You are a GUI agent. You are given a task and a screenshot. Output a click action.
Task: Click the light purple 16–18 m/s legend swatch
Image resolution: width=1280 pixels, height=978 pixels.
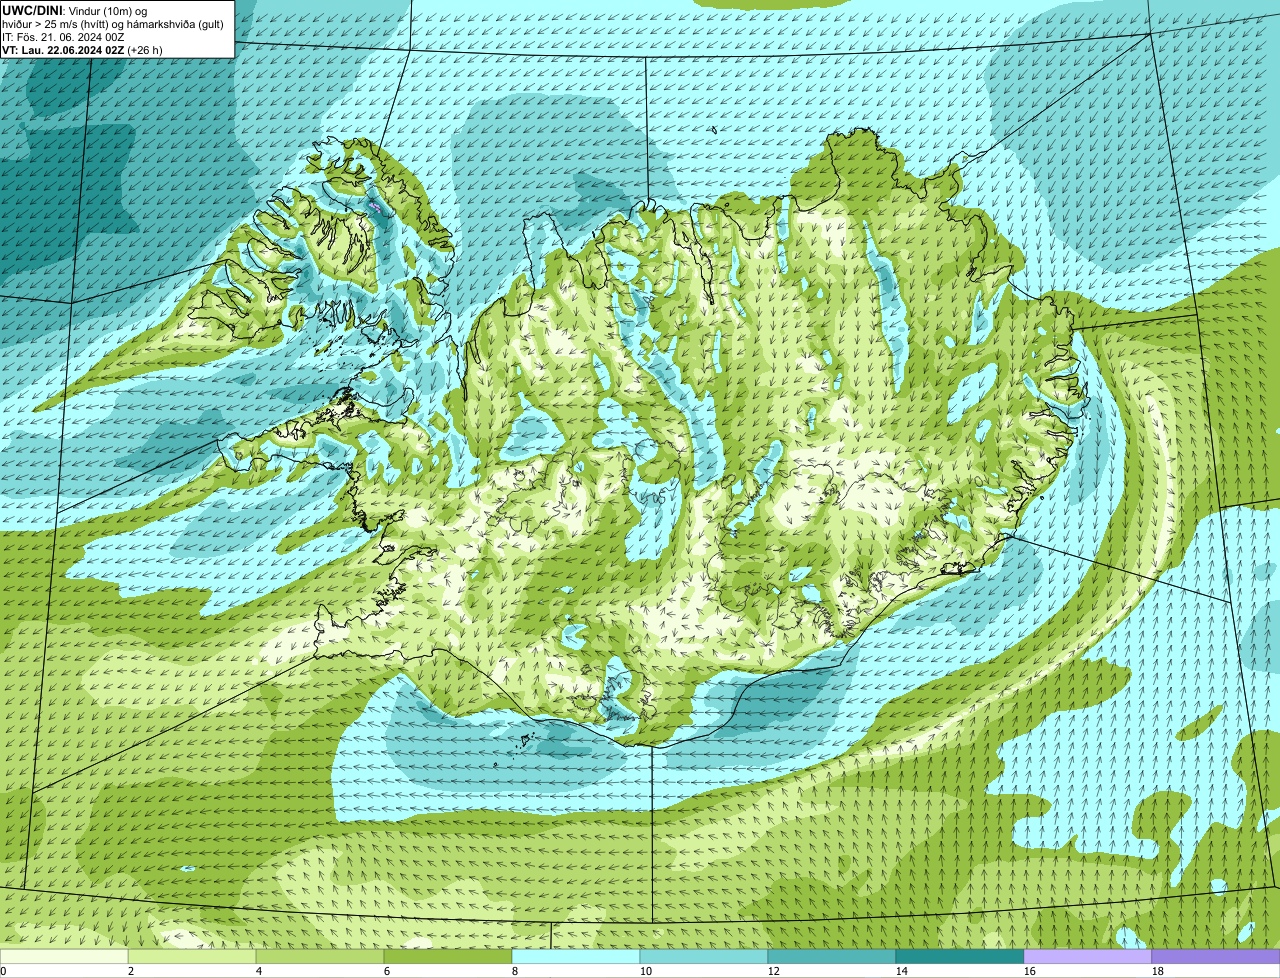click(1088, 956)
